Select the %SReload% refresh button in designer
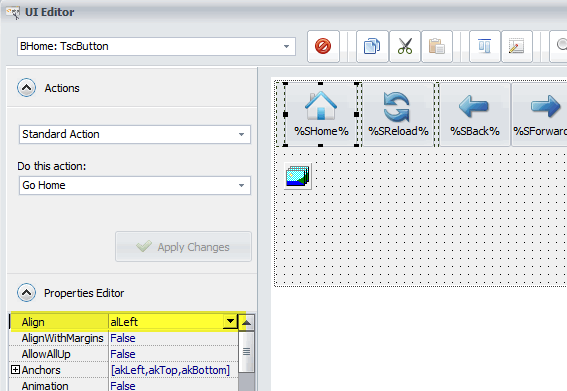Screen dimensions: 567x391 click(398, 114)
